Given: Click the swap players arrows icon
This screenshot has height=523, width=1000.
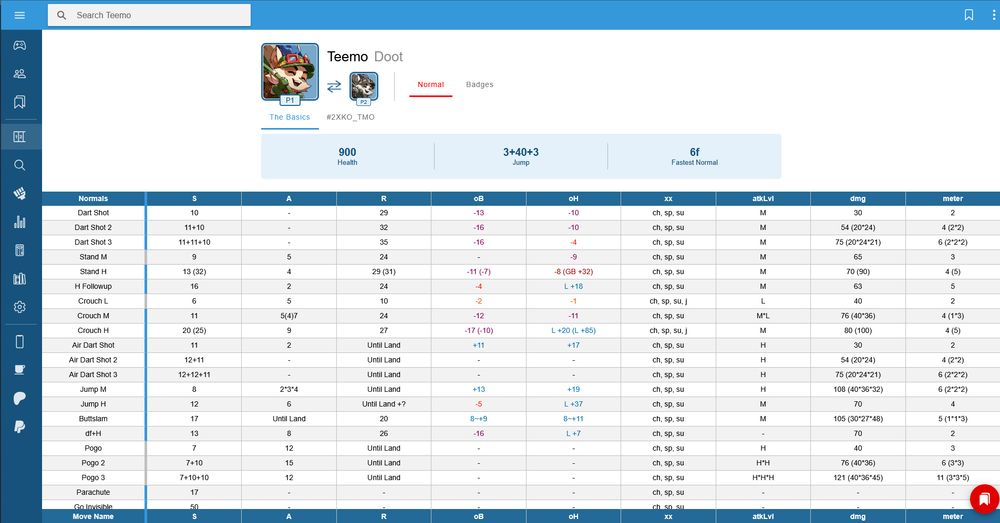Looking at the screenshot, I should [x=334, y=87].
